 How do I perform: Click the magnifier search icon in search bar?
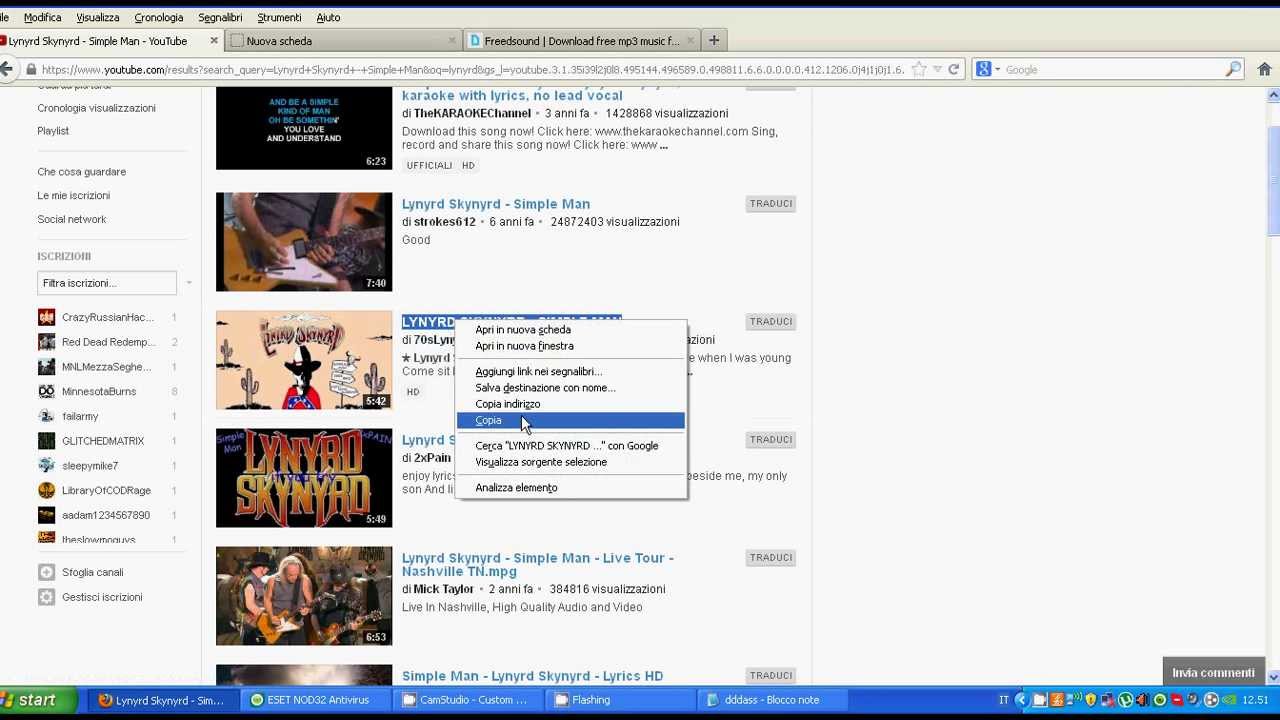(1233, 69)
